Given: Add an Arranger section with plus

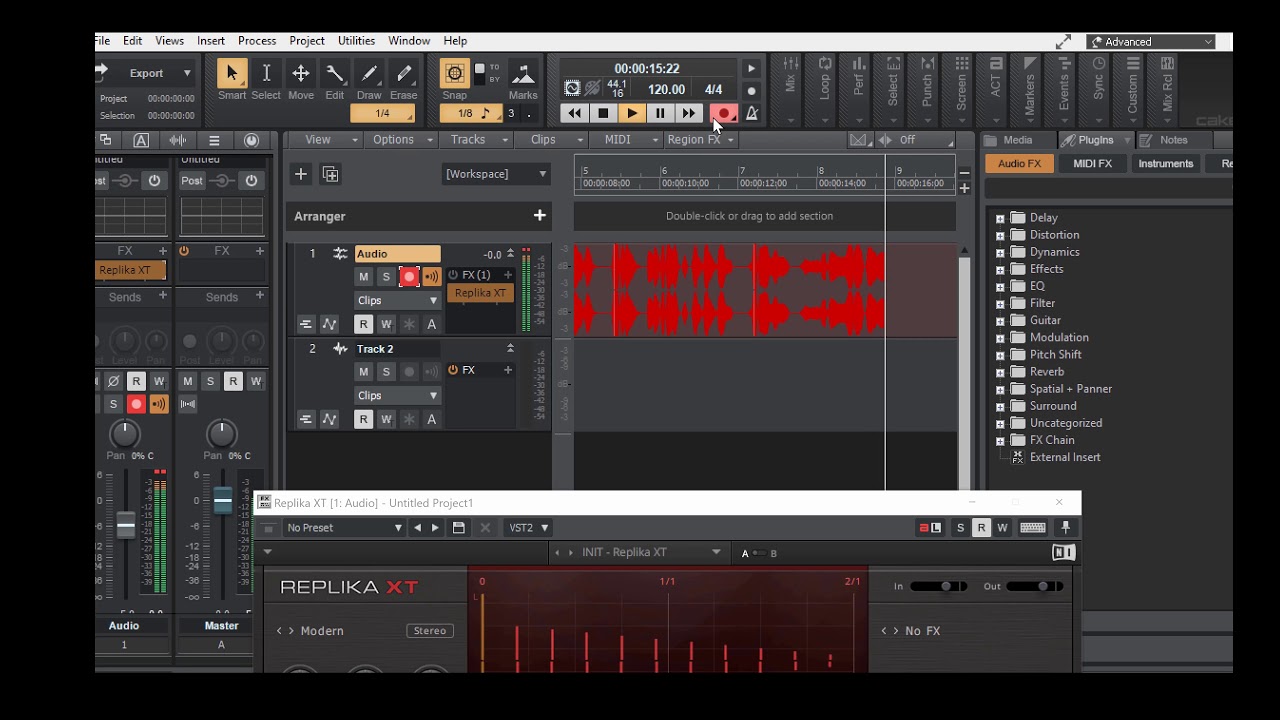Looking at the screenshot, I should point(540,215).
